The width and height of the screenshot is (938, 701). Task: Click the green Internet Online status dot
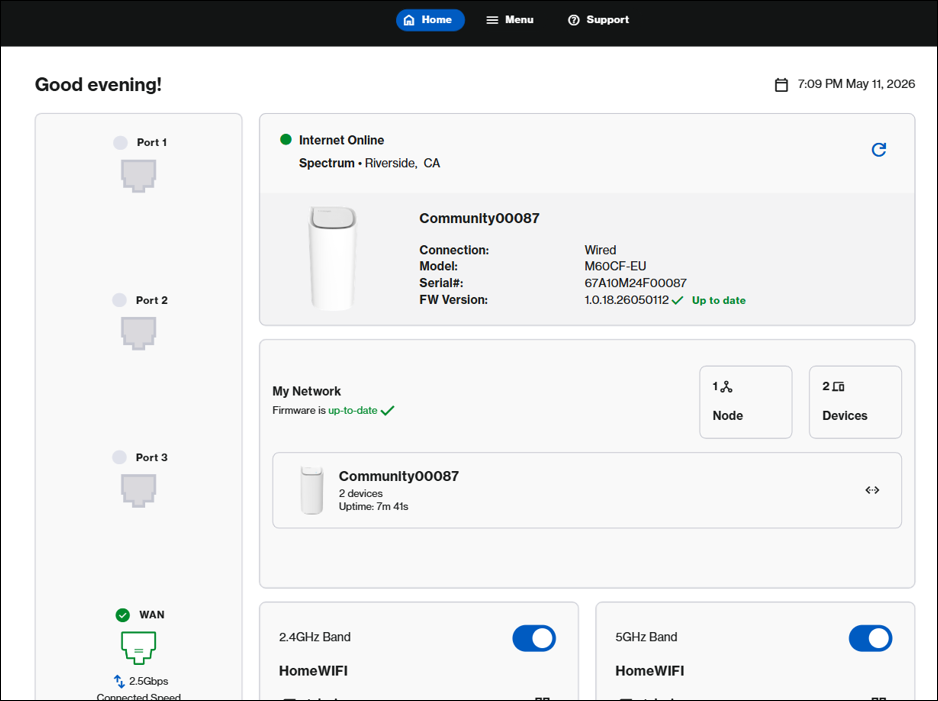pyautogui.click(x=286, y=140)
